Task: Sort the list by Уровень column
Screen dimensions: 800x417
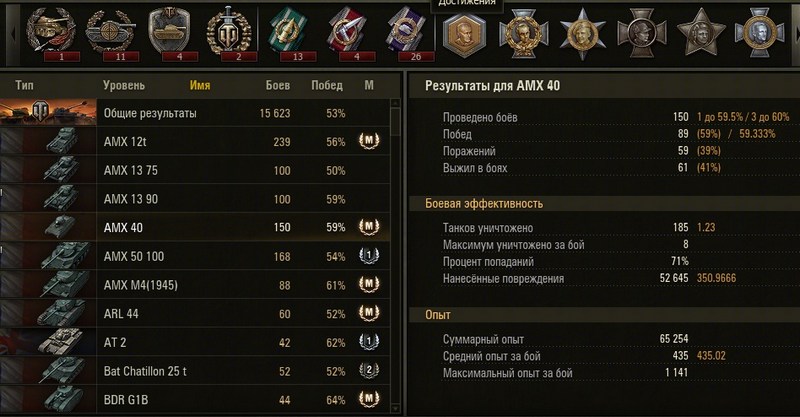Action: (x=124, y=86)
